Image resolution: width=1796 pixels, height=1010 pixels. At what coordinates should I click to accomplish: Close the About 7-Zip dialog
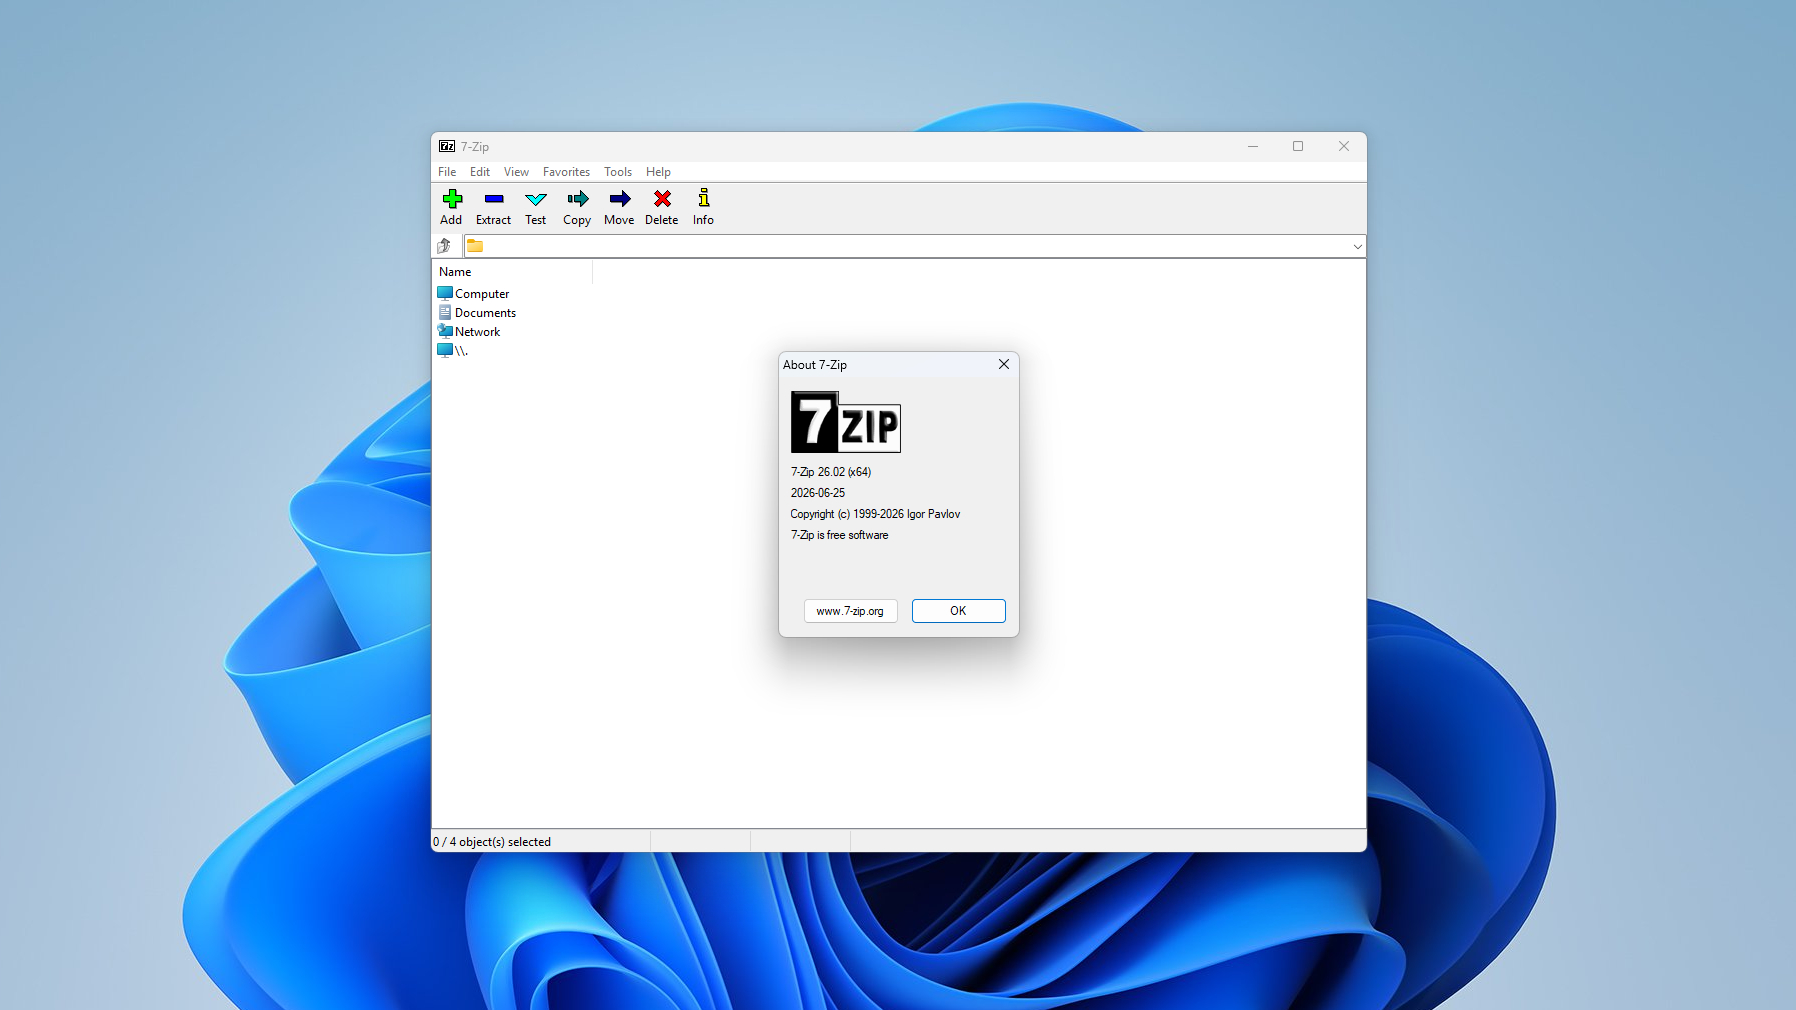(x=1003, y=365)
